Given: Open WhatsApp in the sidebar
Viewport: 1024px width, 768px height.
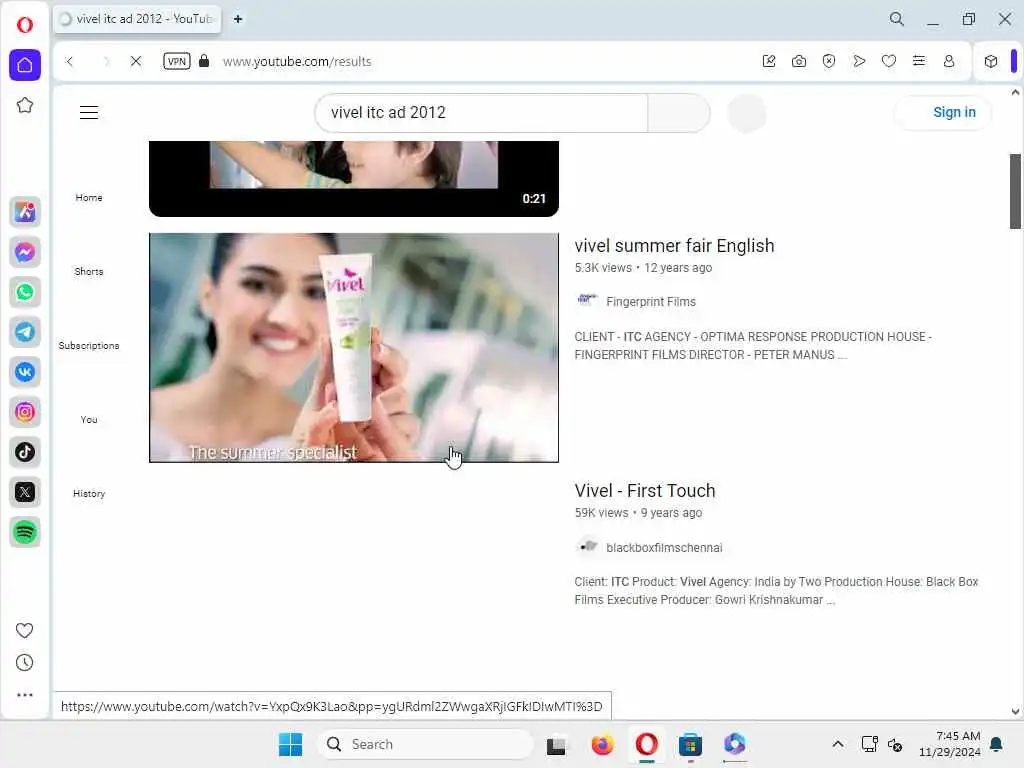Looking at the screenshot, I should click(x=25, y=292).
